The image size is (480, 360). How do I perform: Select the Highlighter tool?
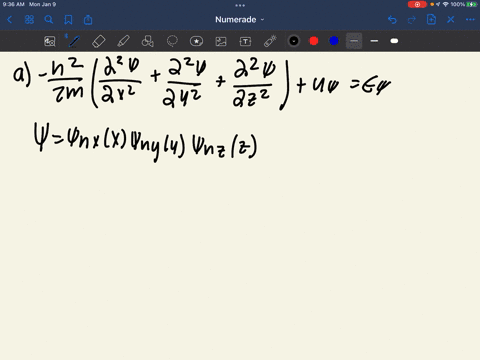pos(123,41)
